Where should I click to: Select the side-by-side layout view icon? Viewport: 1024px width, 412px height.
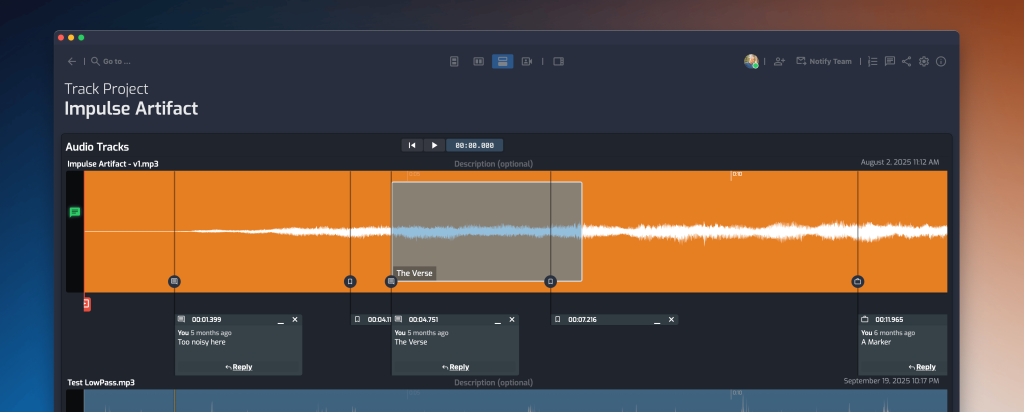pos(478,61)
